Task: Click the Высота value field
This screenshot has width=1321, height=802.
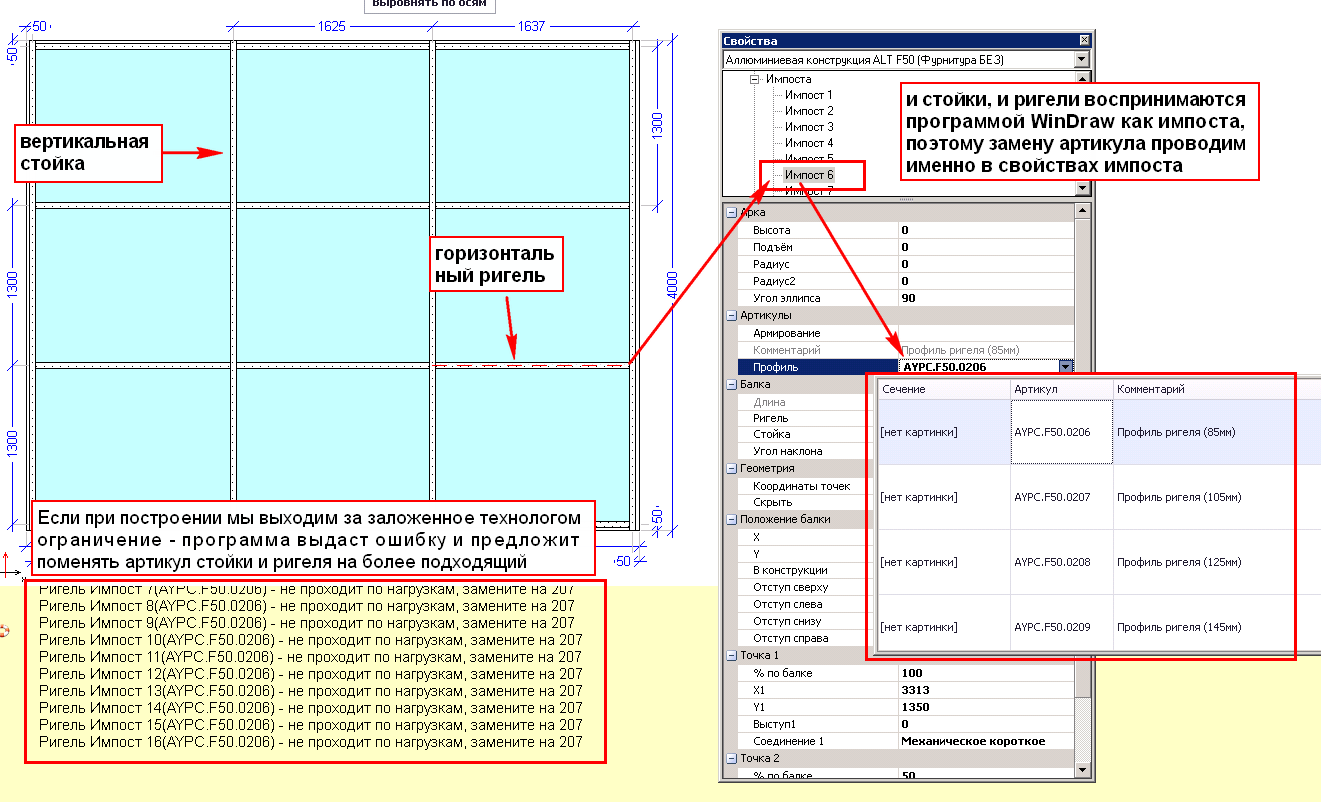Action: 986,230
